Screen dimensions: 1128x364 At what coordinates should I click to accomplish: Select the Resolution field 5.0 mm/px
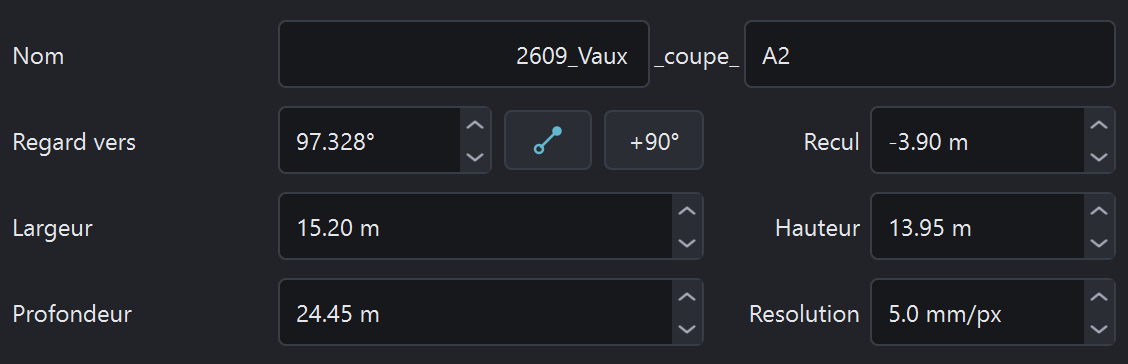[978, 312]
